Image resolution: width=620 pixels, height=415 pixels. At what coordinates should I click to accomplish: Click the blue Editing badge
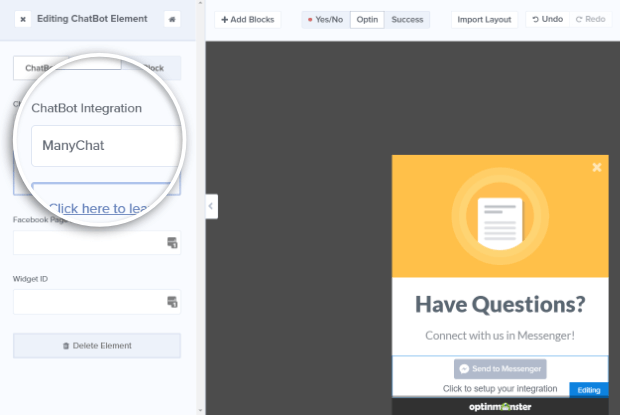[589, 390]
